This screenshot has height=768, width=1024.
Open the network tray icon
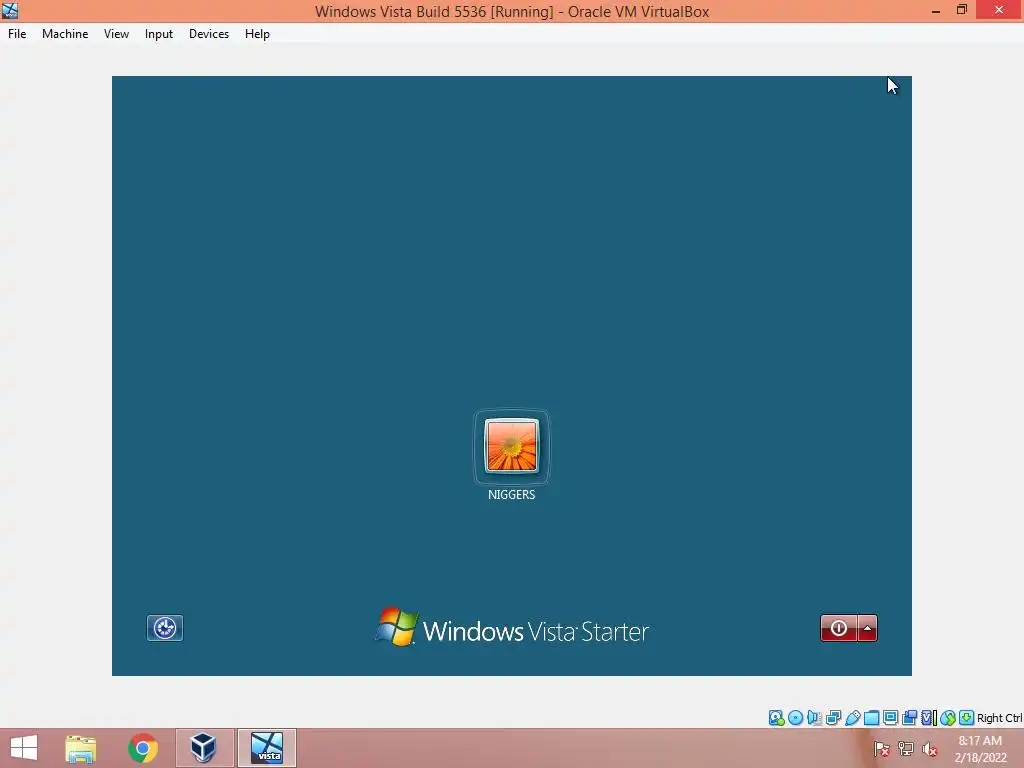[906, 749]
